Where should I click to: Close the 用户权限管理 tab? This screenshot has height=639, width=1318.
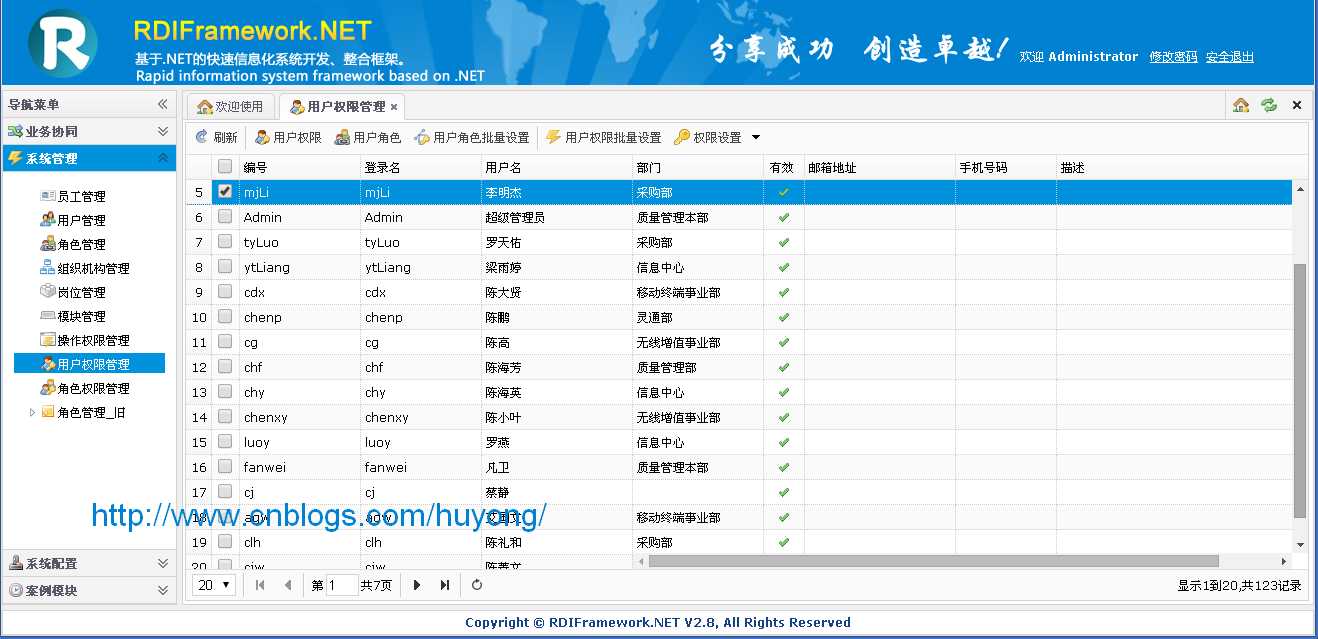(394, 107)
